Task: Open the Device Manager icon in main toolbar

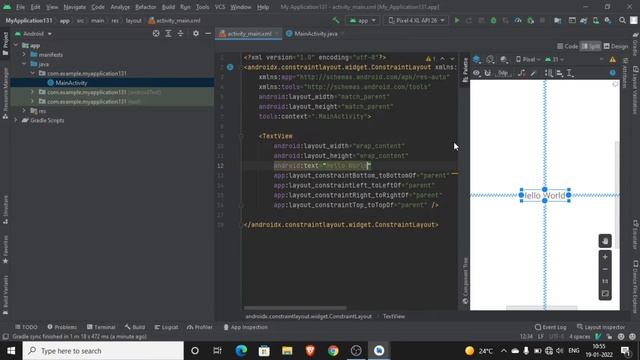Action: tap(596, 20)
